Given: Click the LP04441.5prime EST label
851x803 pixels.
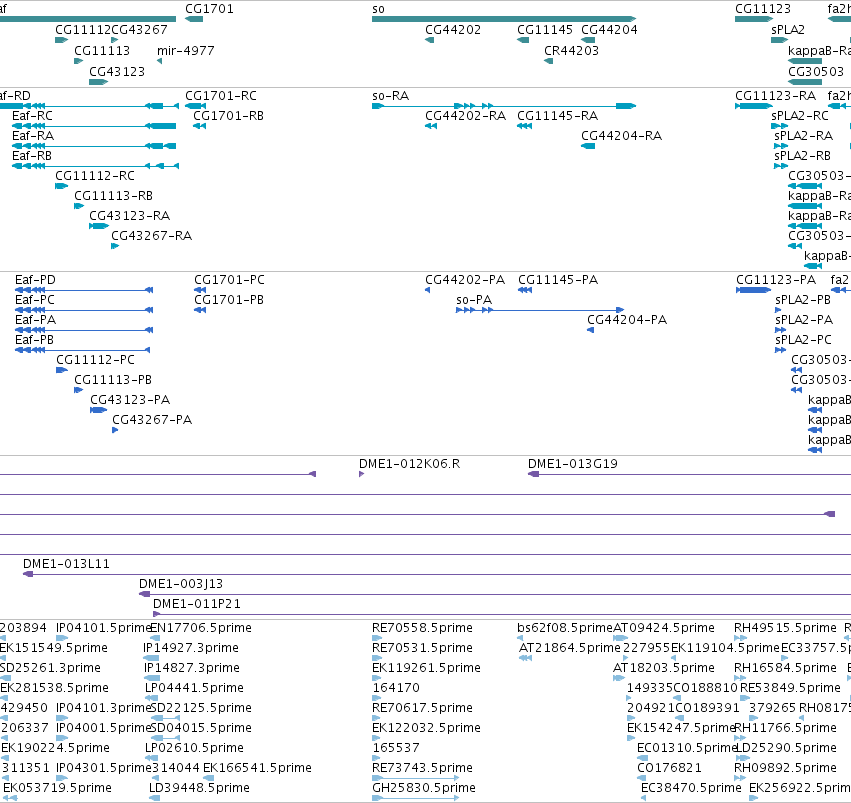Looking at the screenshot, I should click(x=194, y=689).
